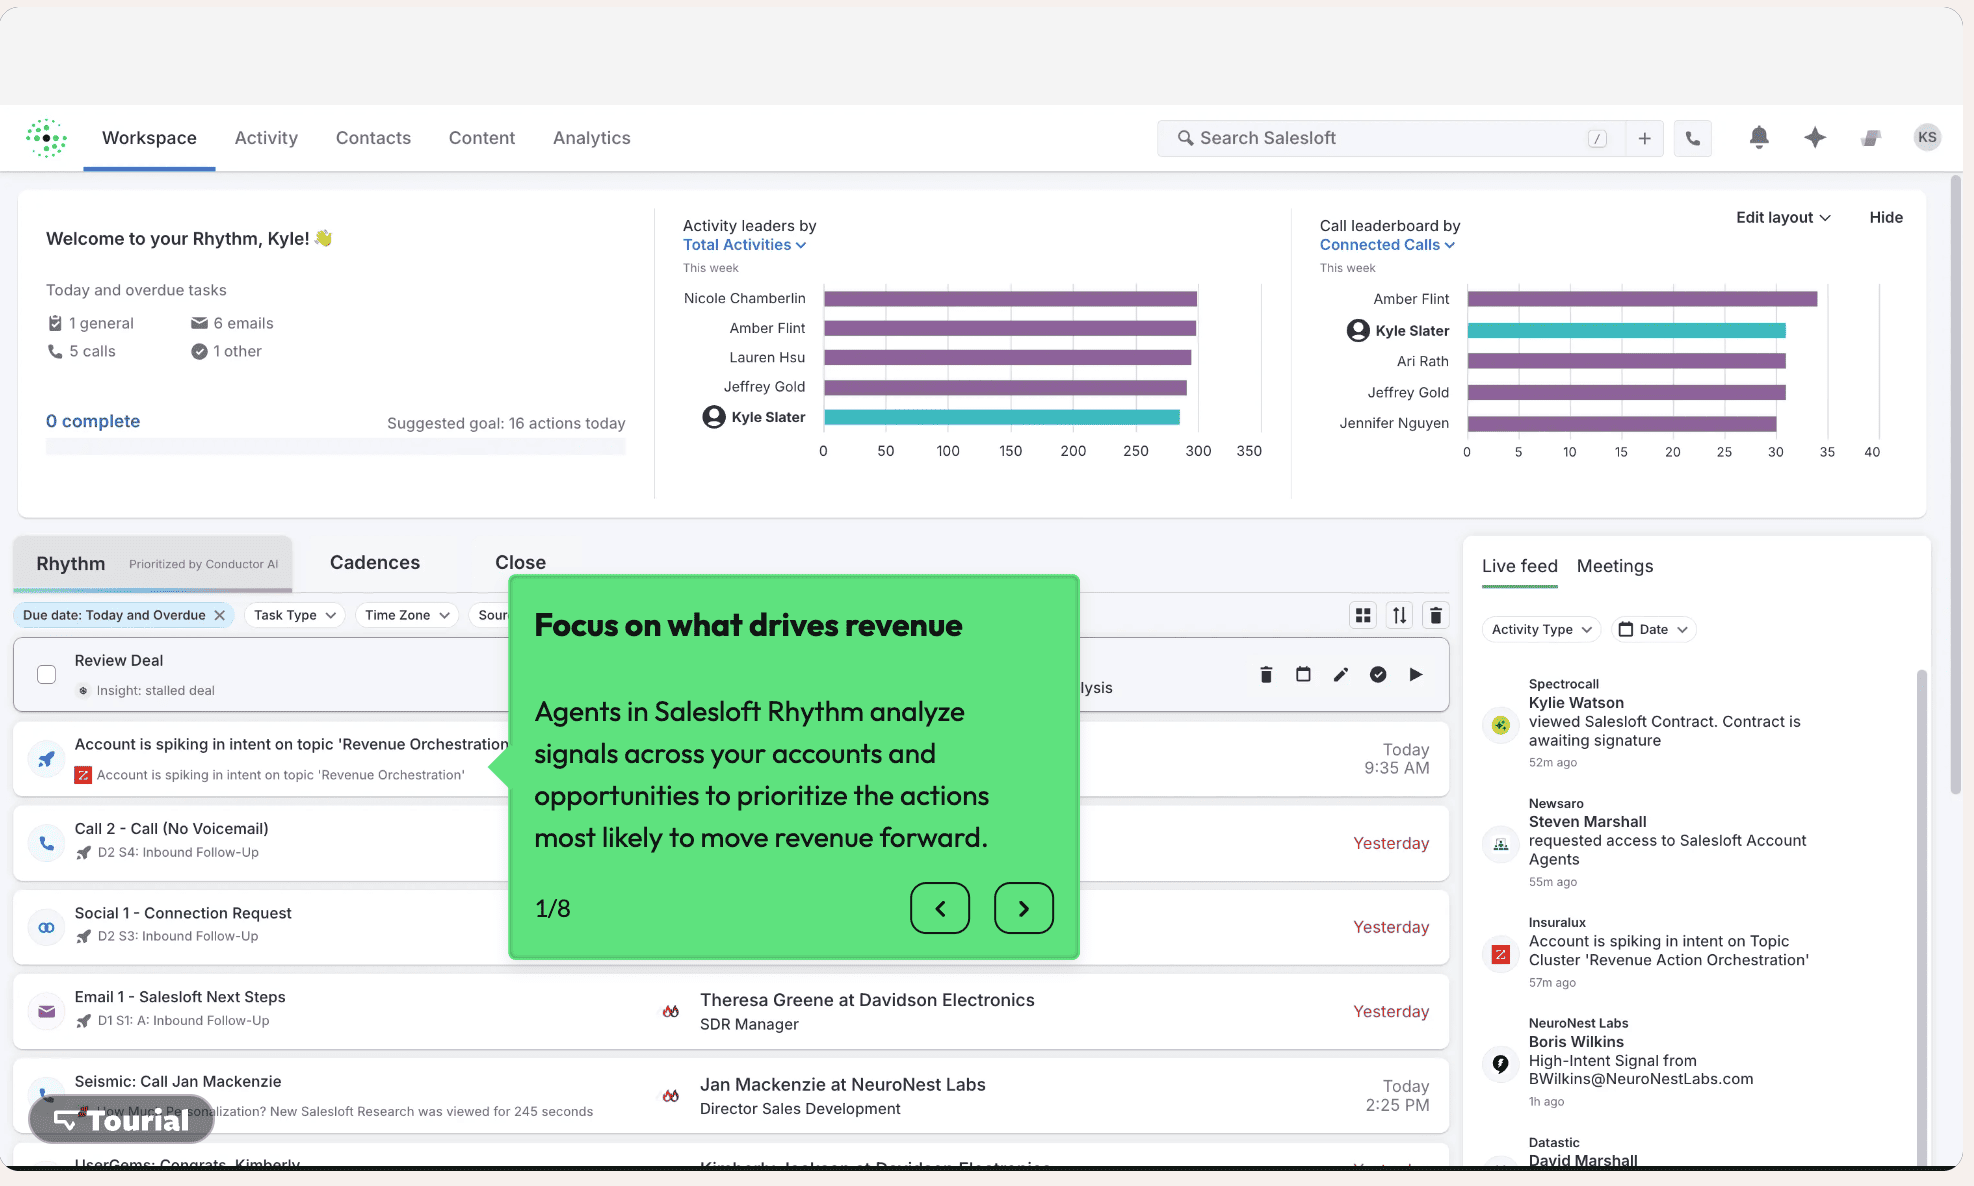The width and height of the screenshot is (1974, 1186).
Task: Open Time Zone filter dropdown
Action: click(x=407, y=615)
